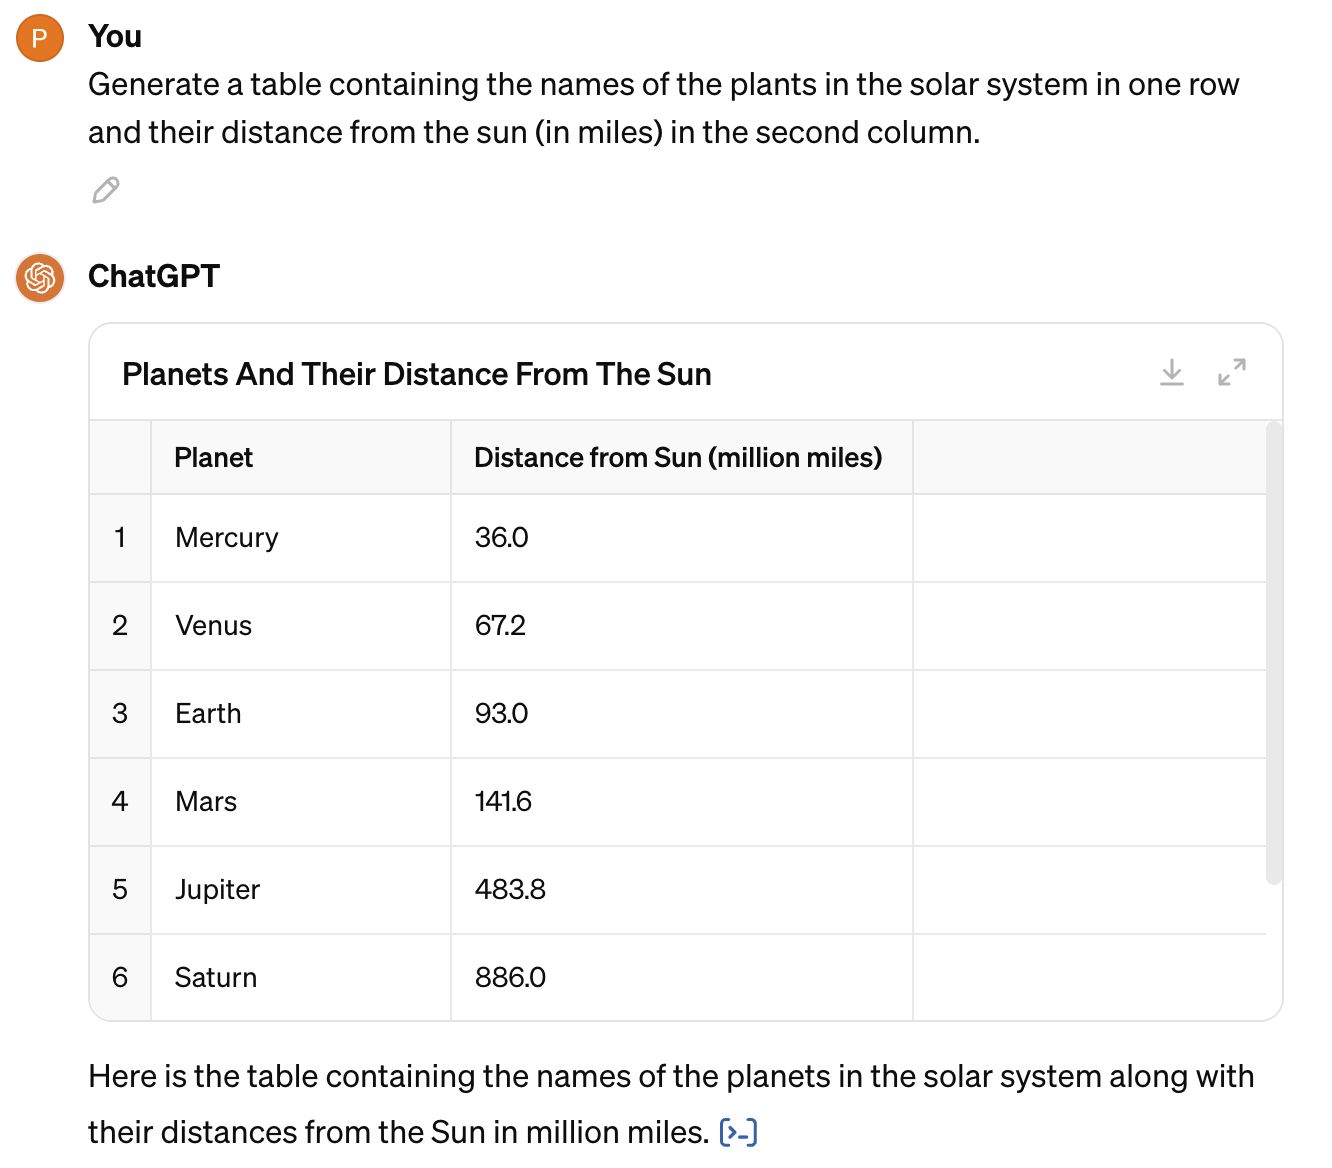Select the Planet column header

point(301,458)
